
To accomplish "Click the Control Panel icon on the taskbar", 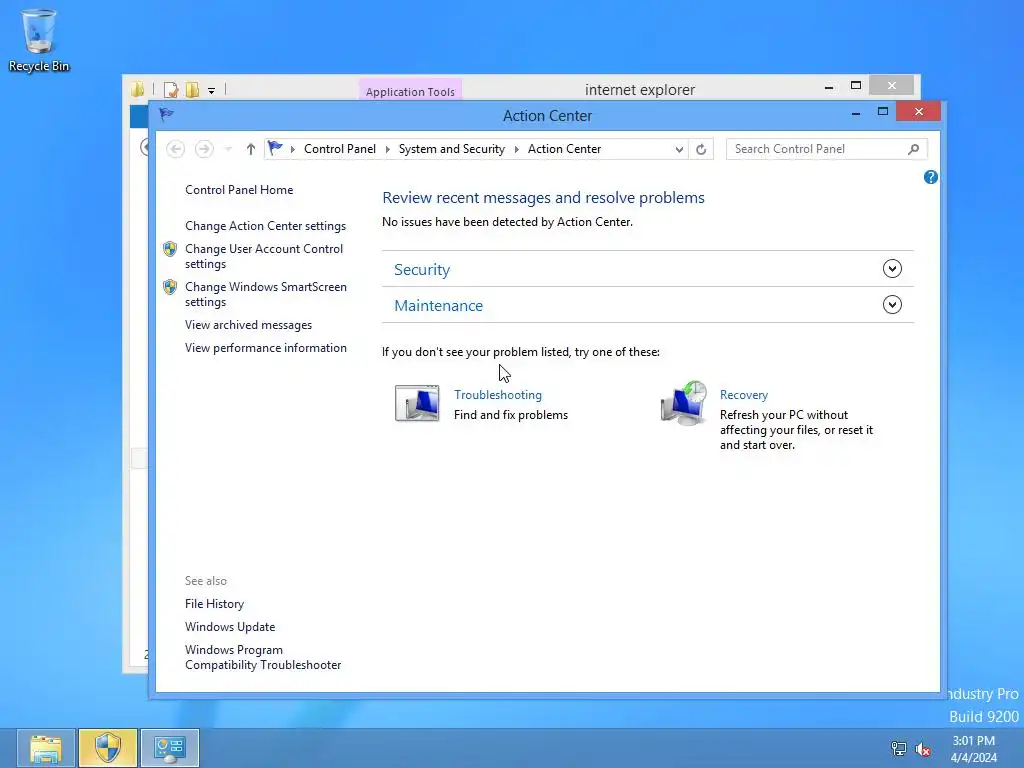I will pyautogui.click(x=170, y=748).
